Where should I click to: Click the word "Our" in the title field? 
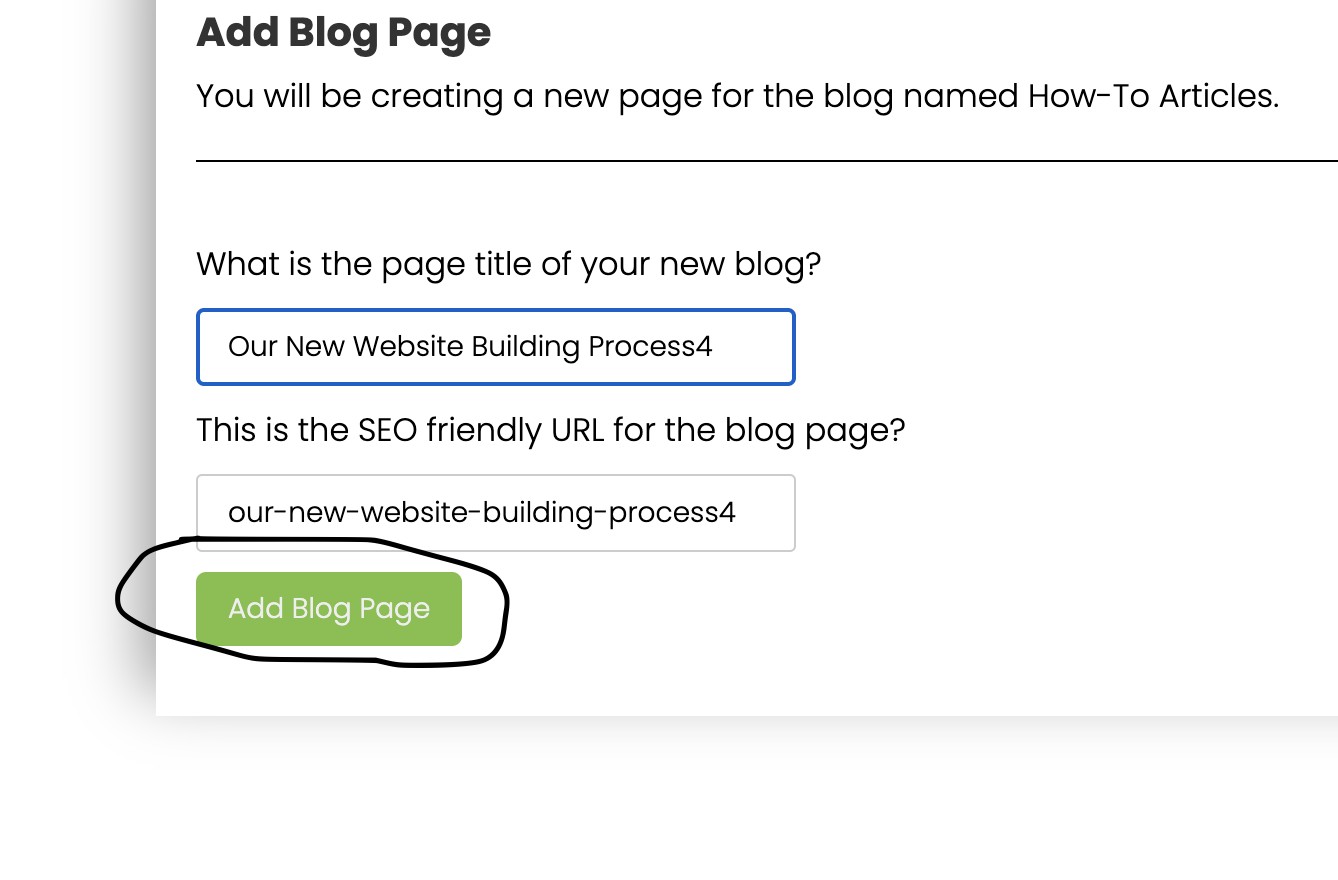[x=252, y=347]
